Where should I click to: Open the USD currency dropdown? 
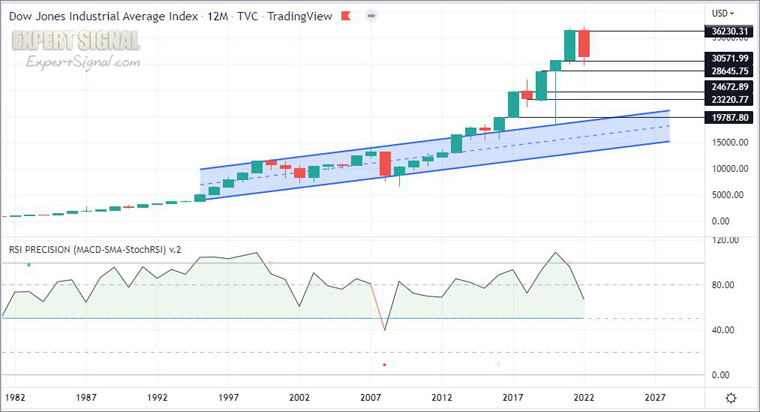tap(723, 13)
